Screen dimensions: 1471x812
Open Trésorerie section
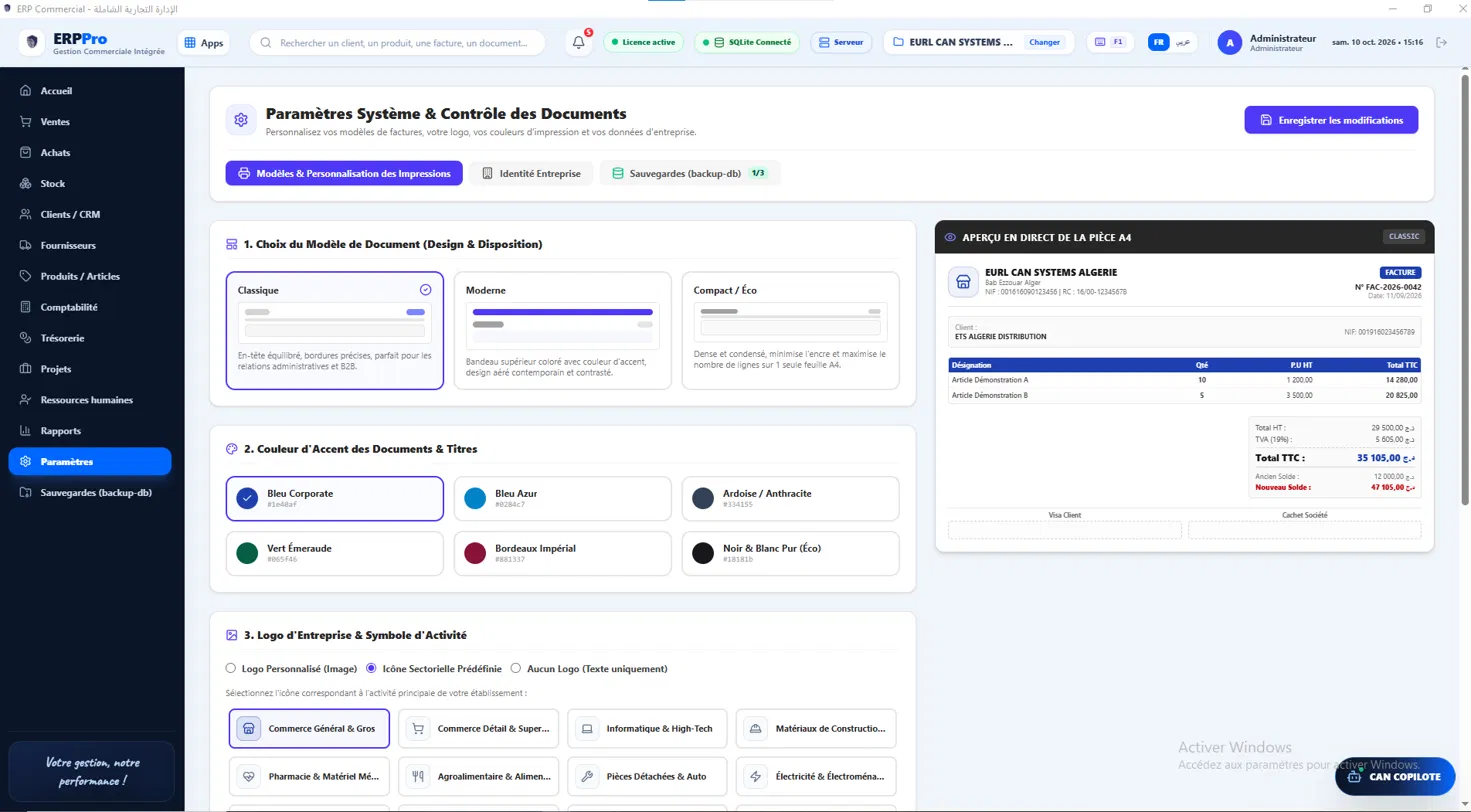[90, 338]
